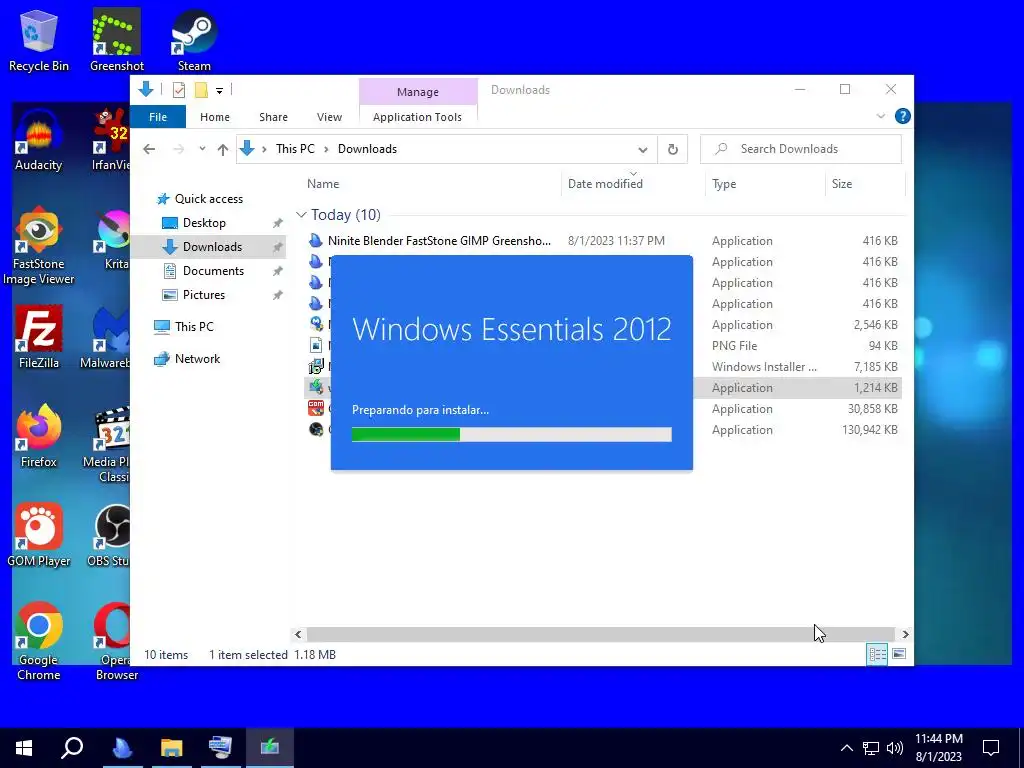The width and height of the screenshot is (1024, 768).
Task: Sort by the Size column header
Action: coord(865,184)
